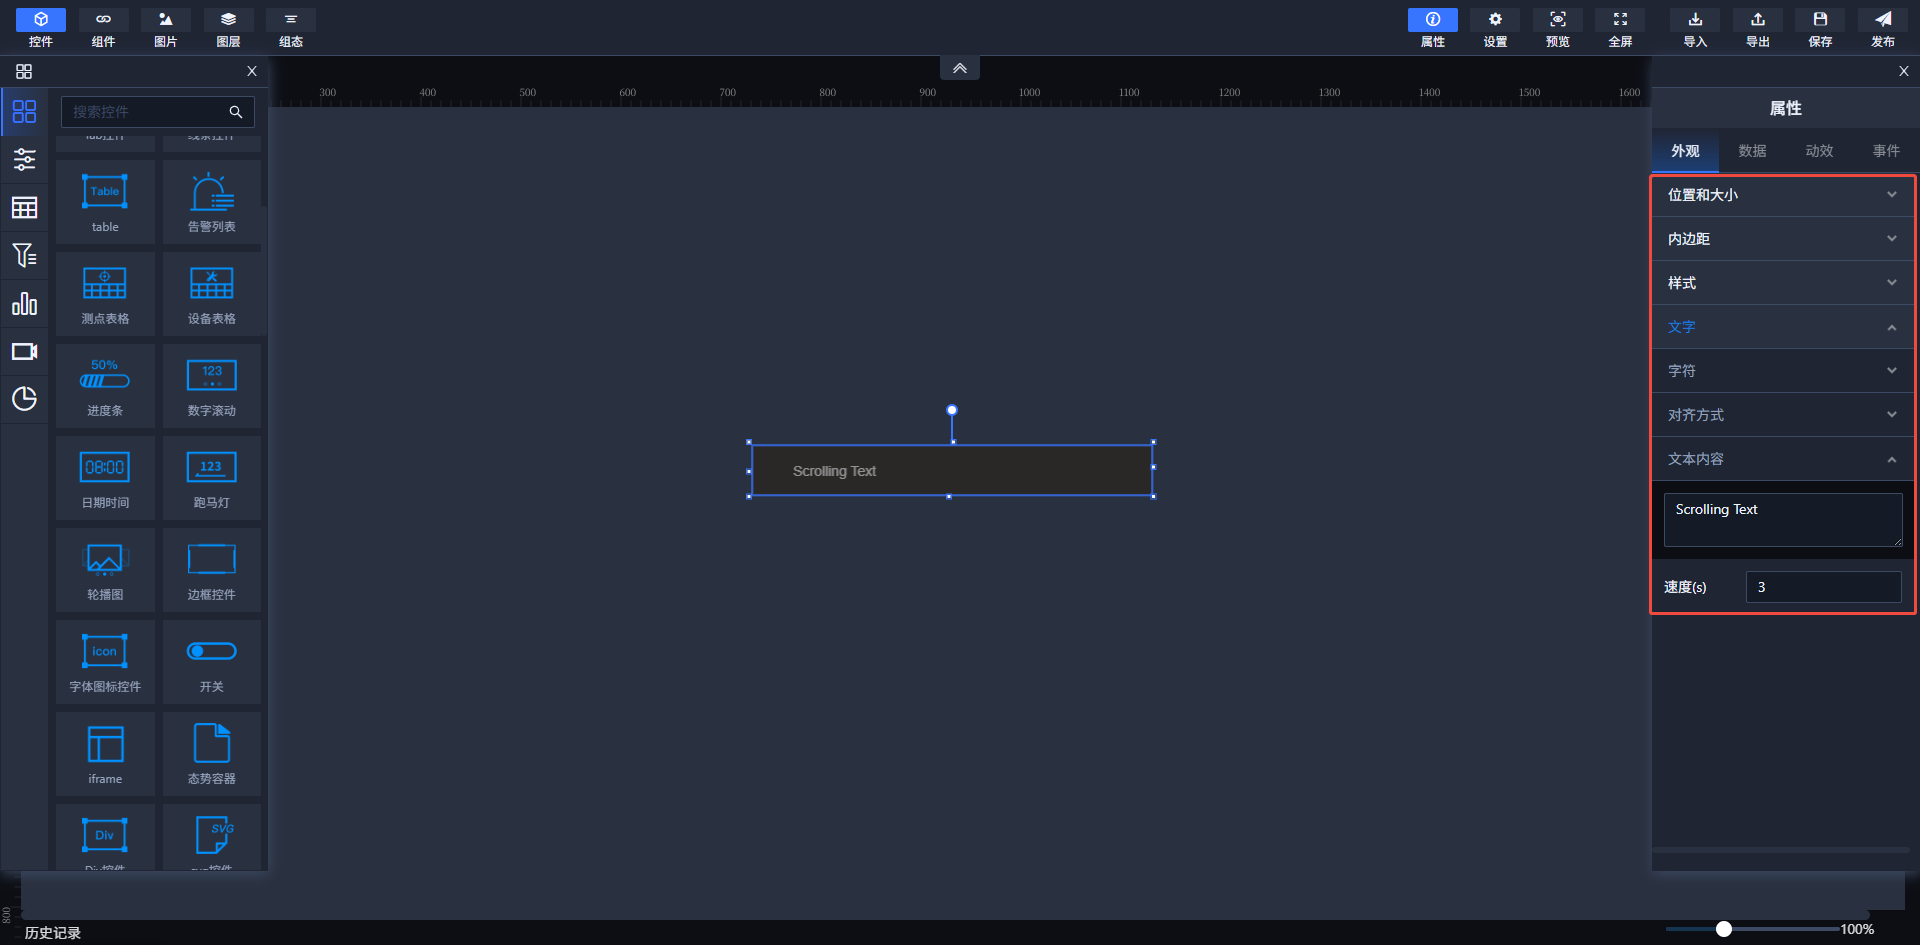Select the filter category icon in left sidebar

24,255
